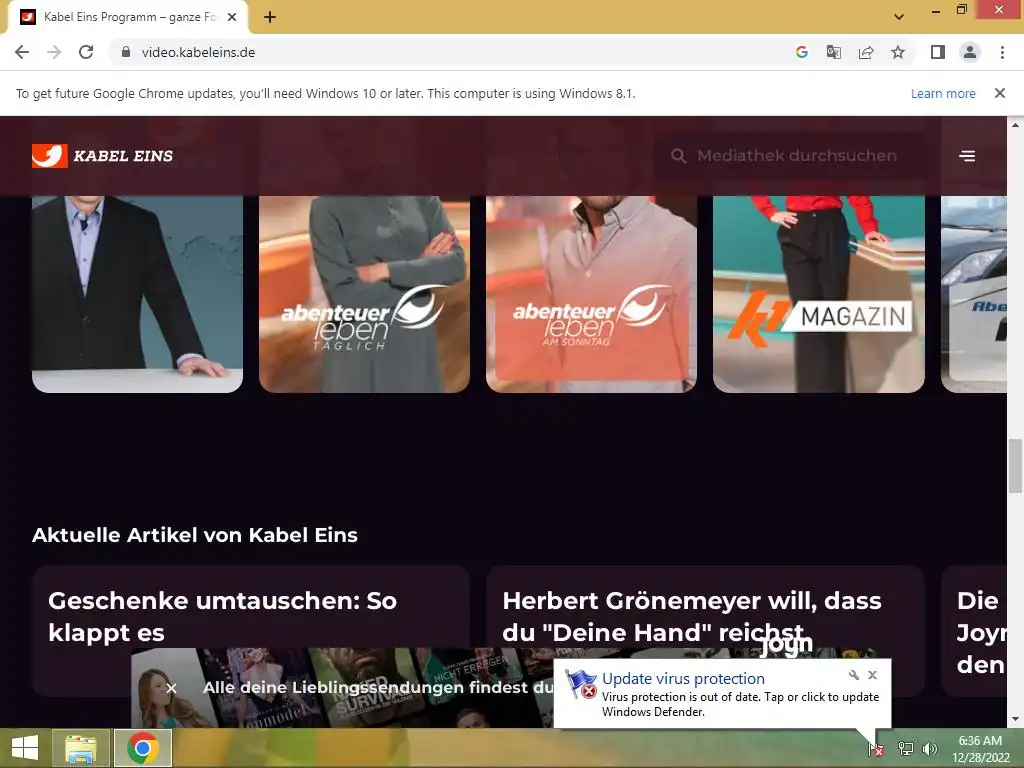The height and width of the screenshot is (768, 1024).
Task: Click the scrollbar down arrow
Action: [x=1015, y=719]
